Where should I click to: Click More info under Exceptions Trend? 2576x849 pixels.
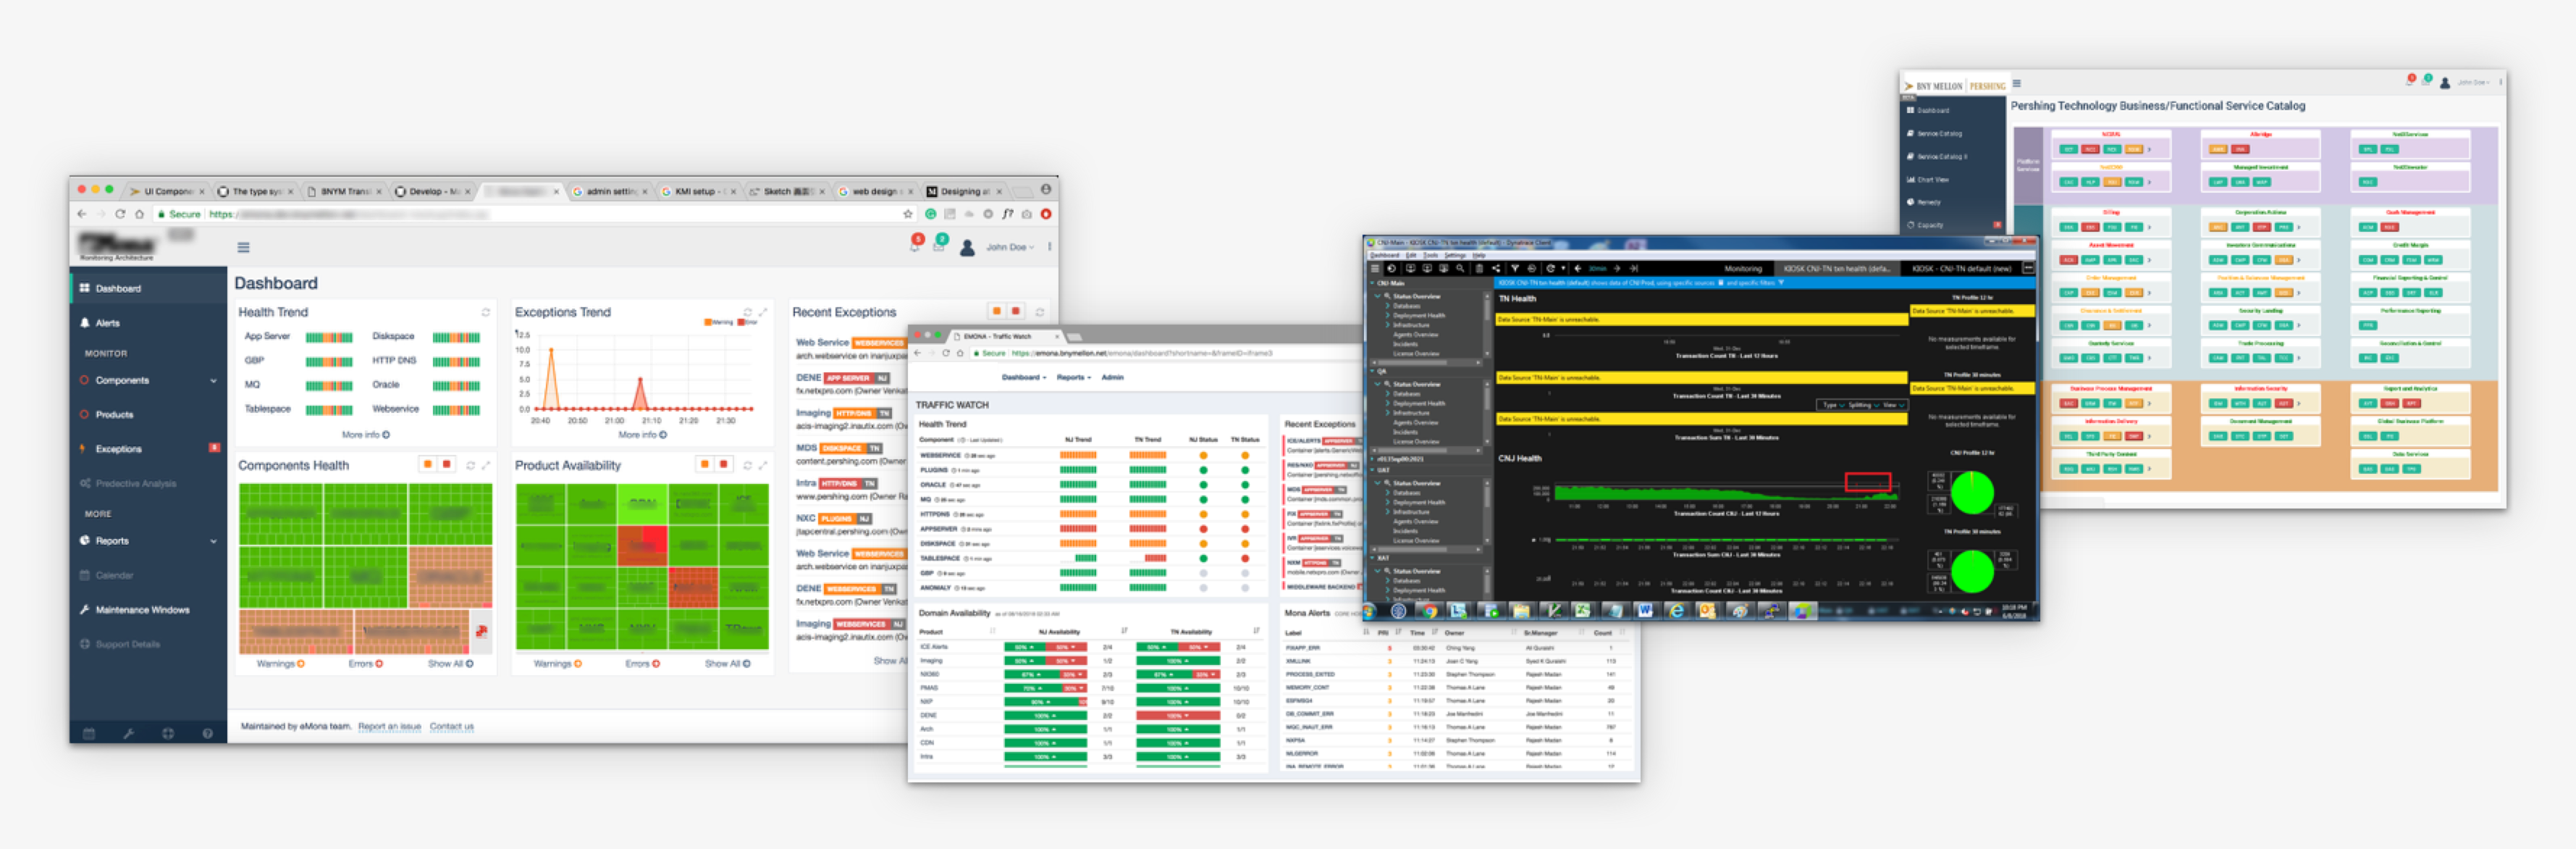pos(643,435)
